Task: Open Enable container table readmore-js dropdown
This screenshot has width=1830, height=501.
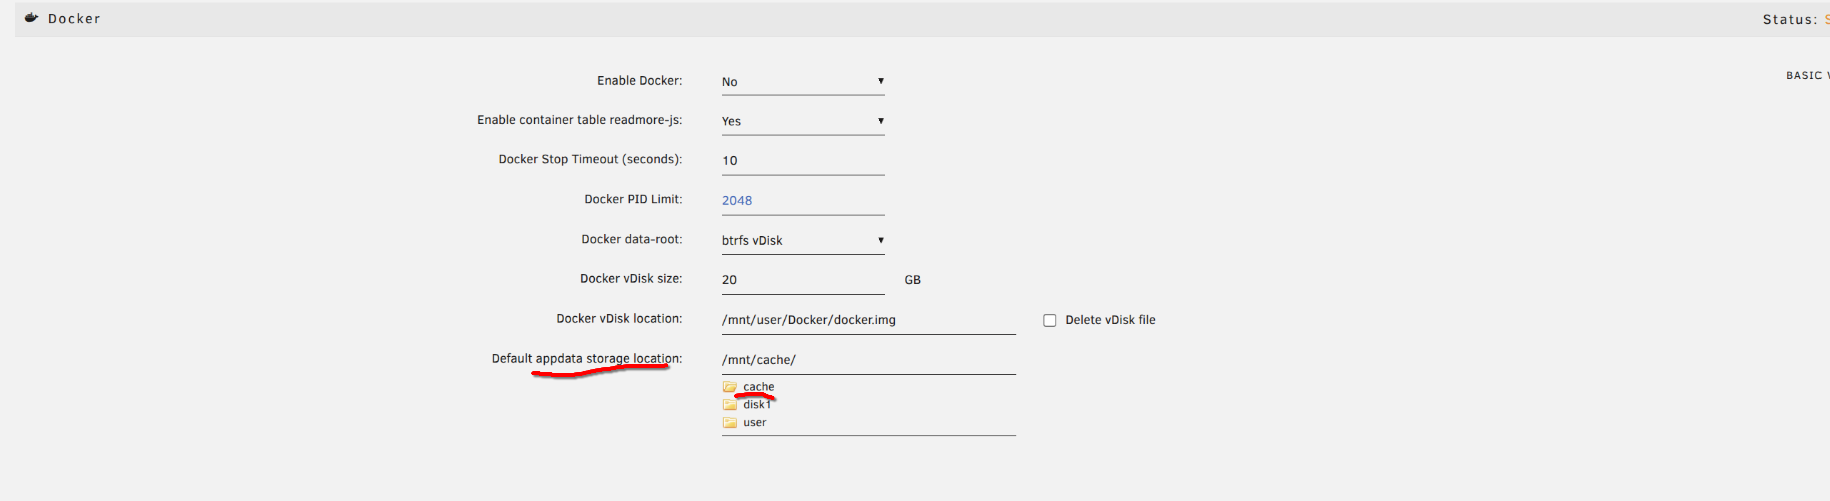Action: click(x=803, y=121)
